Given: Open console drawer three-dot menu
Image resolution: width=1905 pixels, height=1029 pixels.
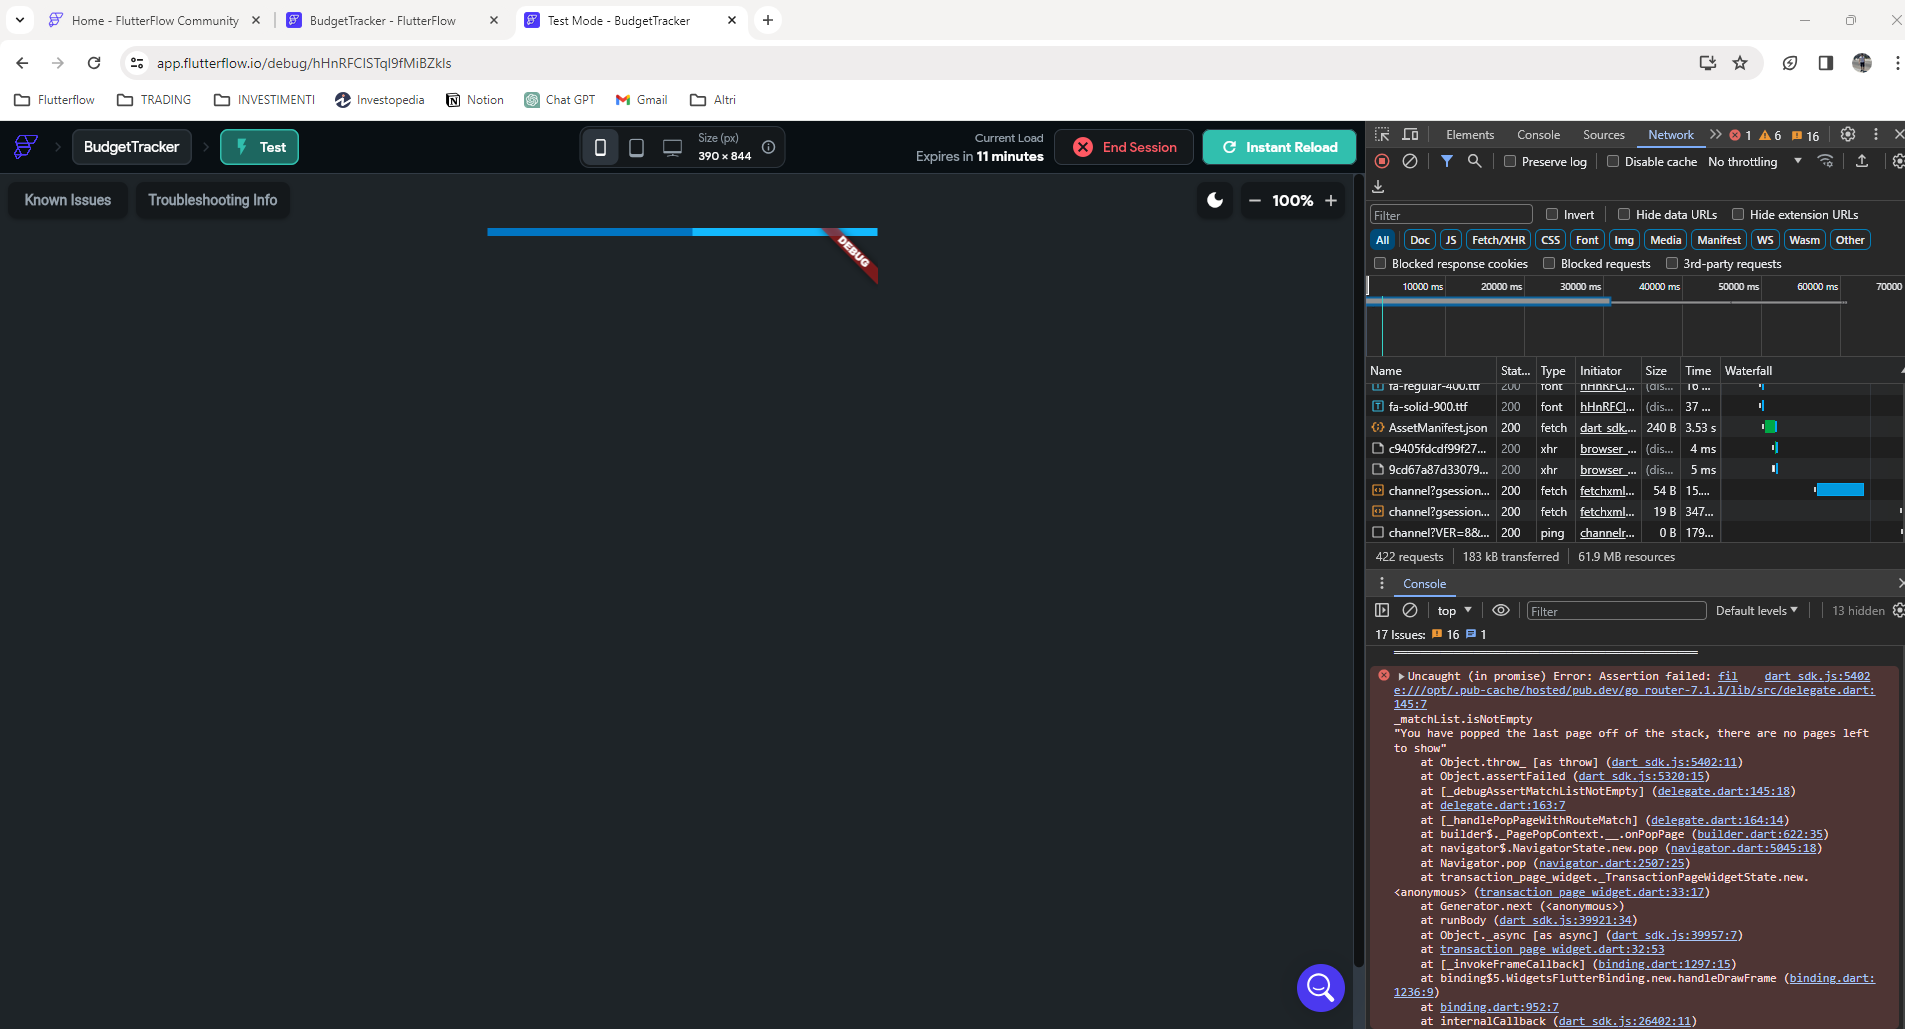Looking at the screenshot, I should pyautogui.click(x=1382, y=583).
